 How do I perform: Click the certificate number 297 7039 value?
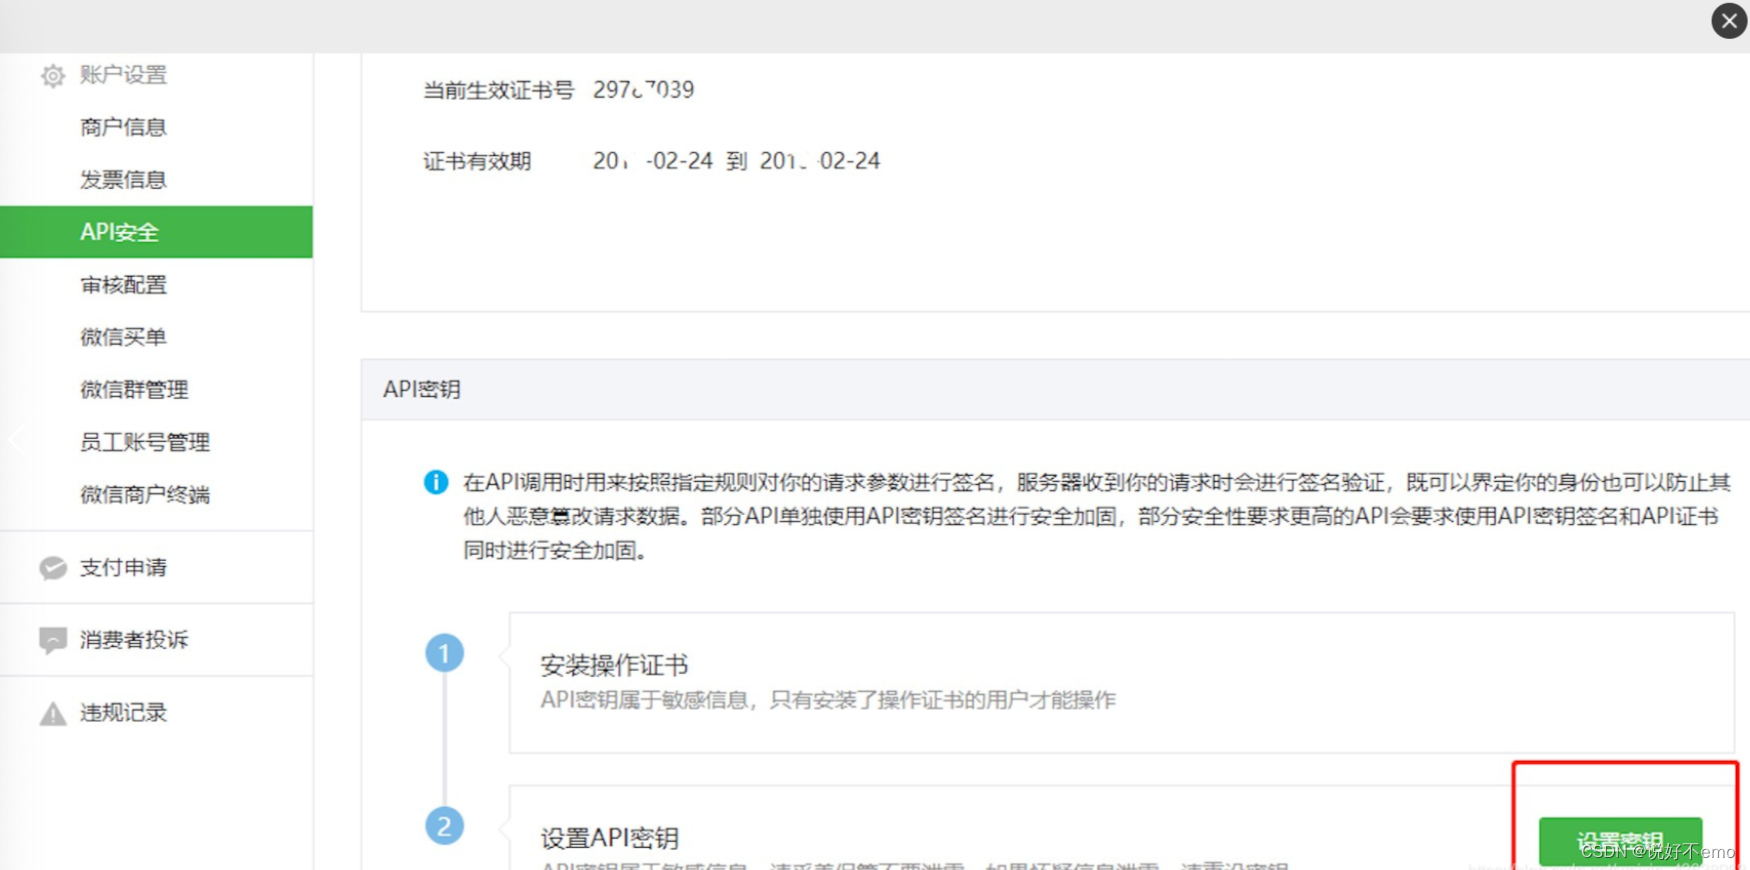click(x=643, y=90)
